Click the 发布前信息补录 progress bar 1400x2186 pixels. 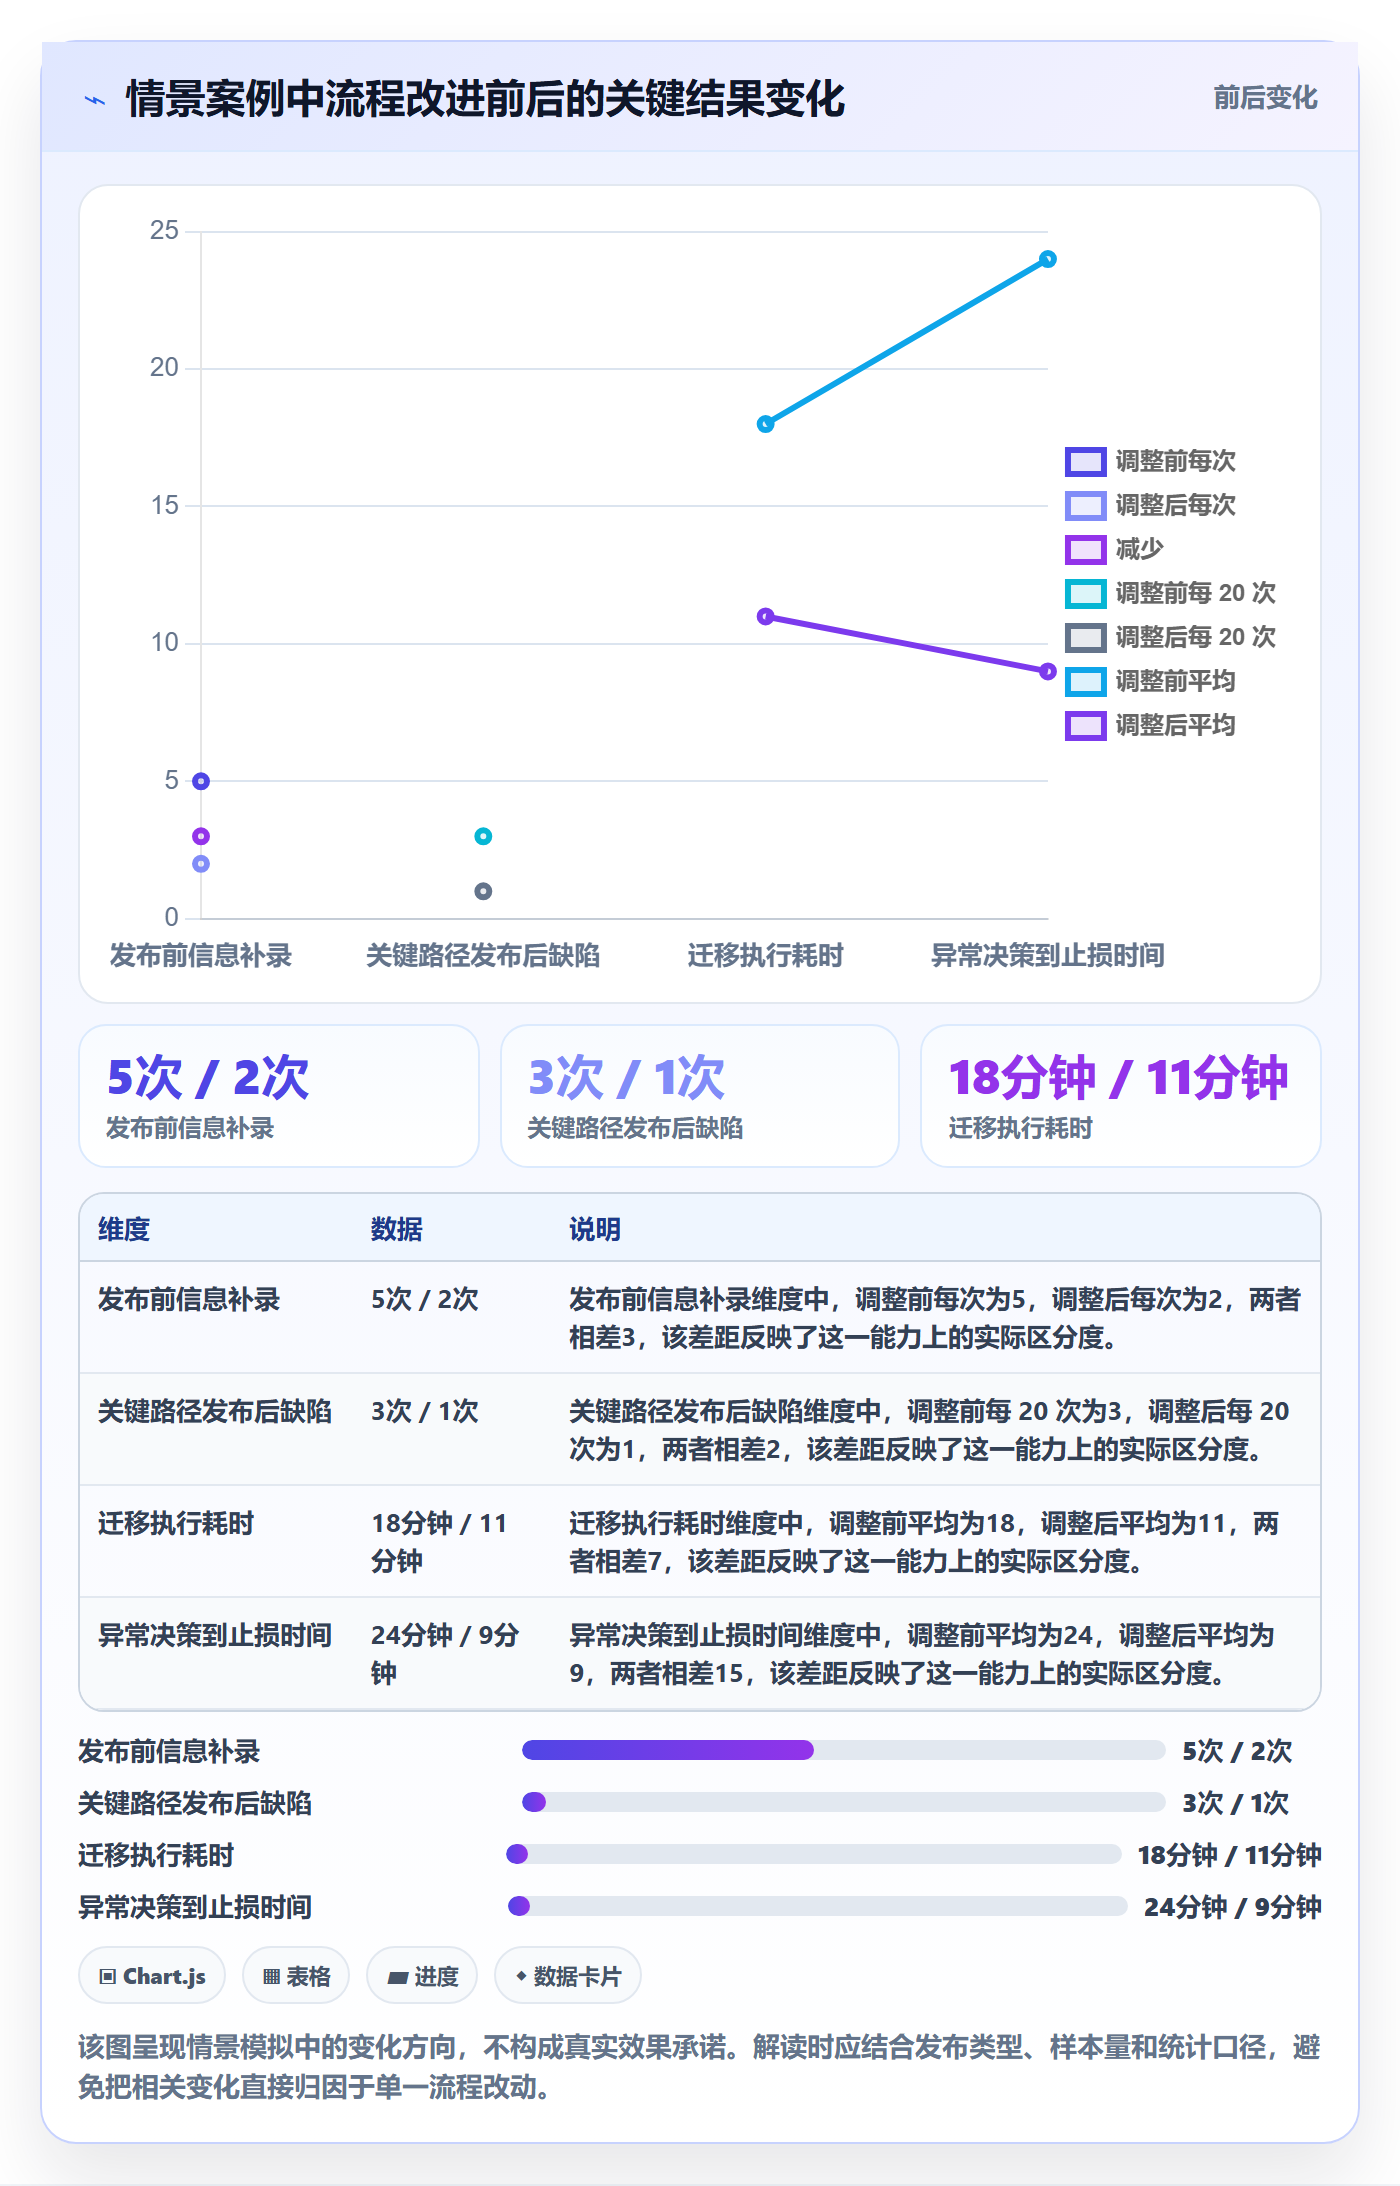(x=843, y=1750)
